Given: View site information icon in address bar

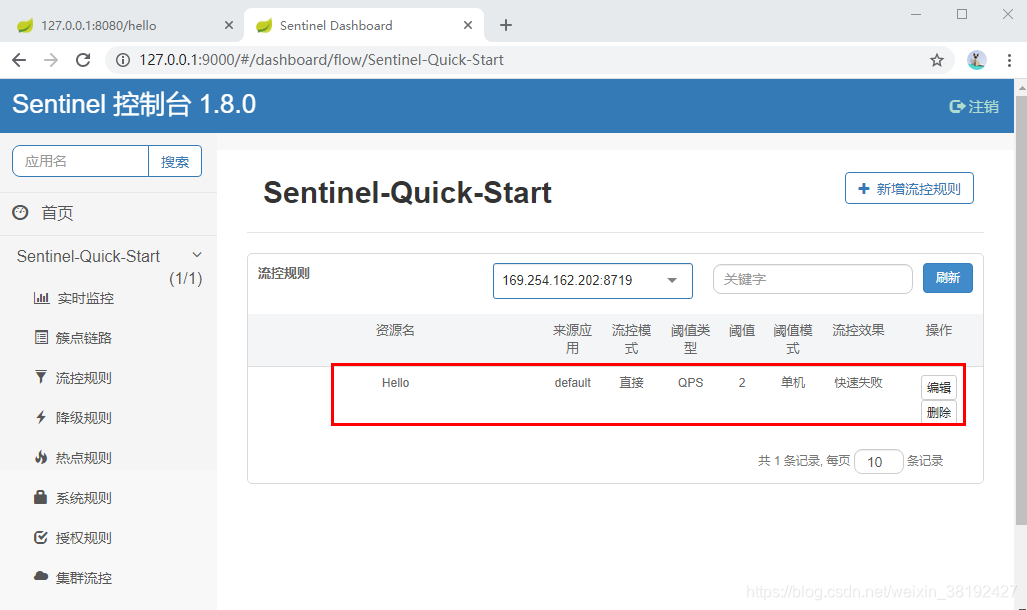Looking at the screenshot, I should tap(122, 60).
